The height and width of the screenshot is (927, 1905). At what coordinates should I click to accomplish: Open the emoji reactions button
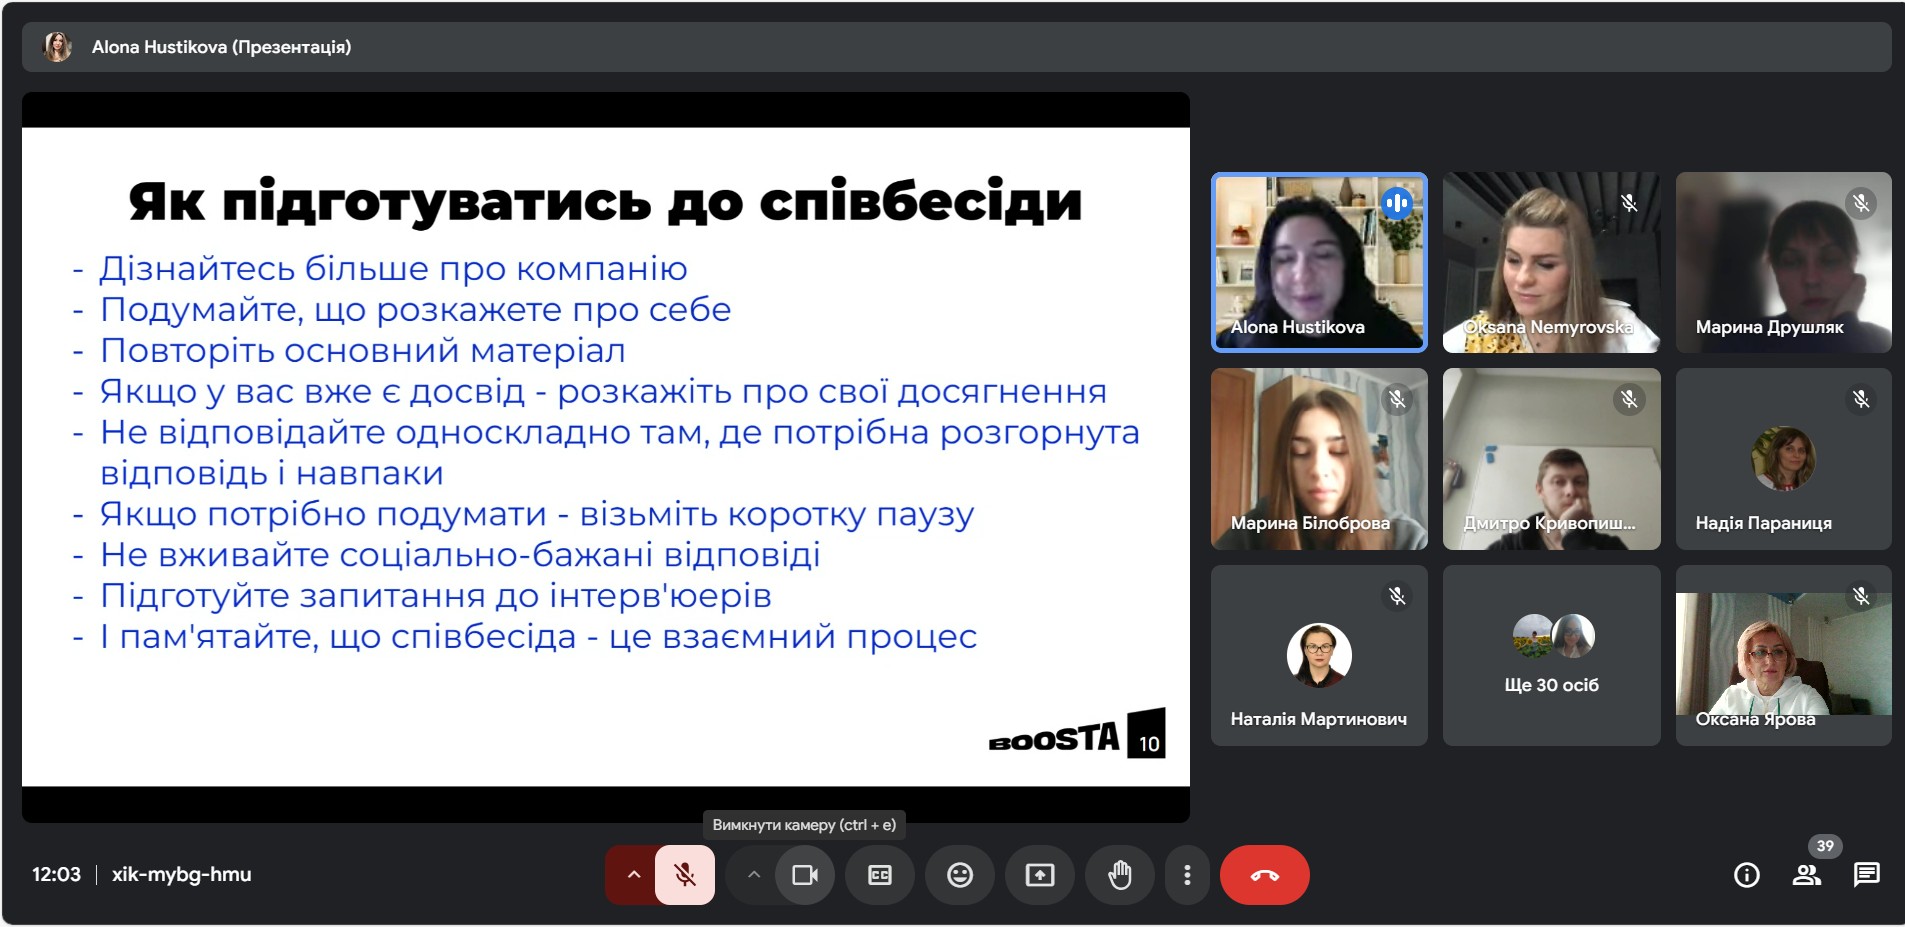[x=960, y=875]
